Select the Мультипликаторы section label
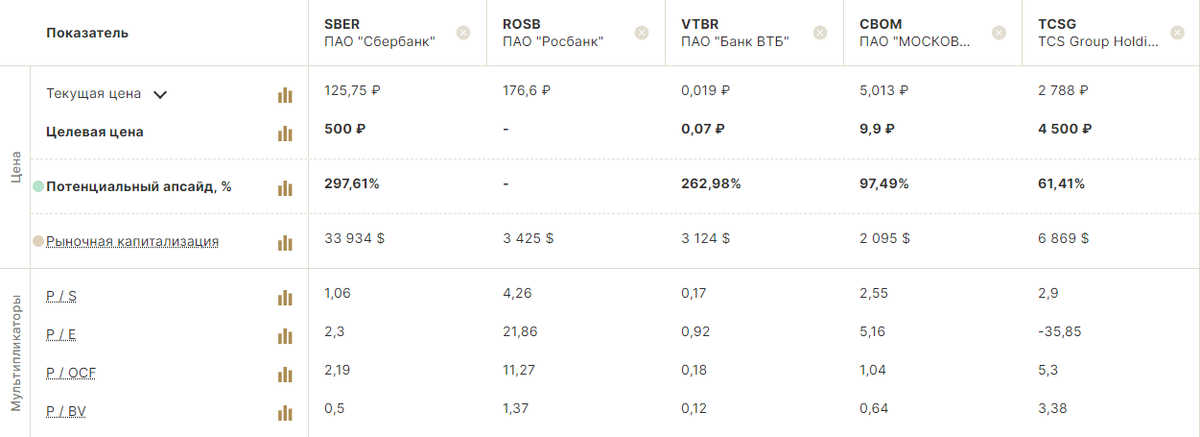The height and width of the screenshot is (437, 1200). tap(16, 353)
